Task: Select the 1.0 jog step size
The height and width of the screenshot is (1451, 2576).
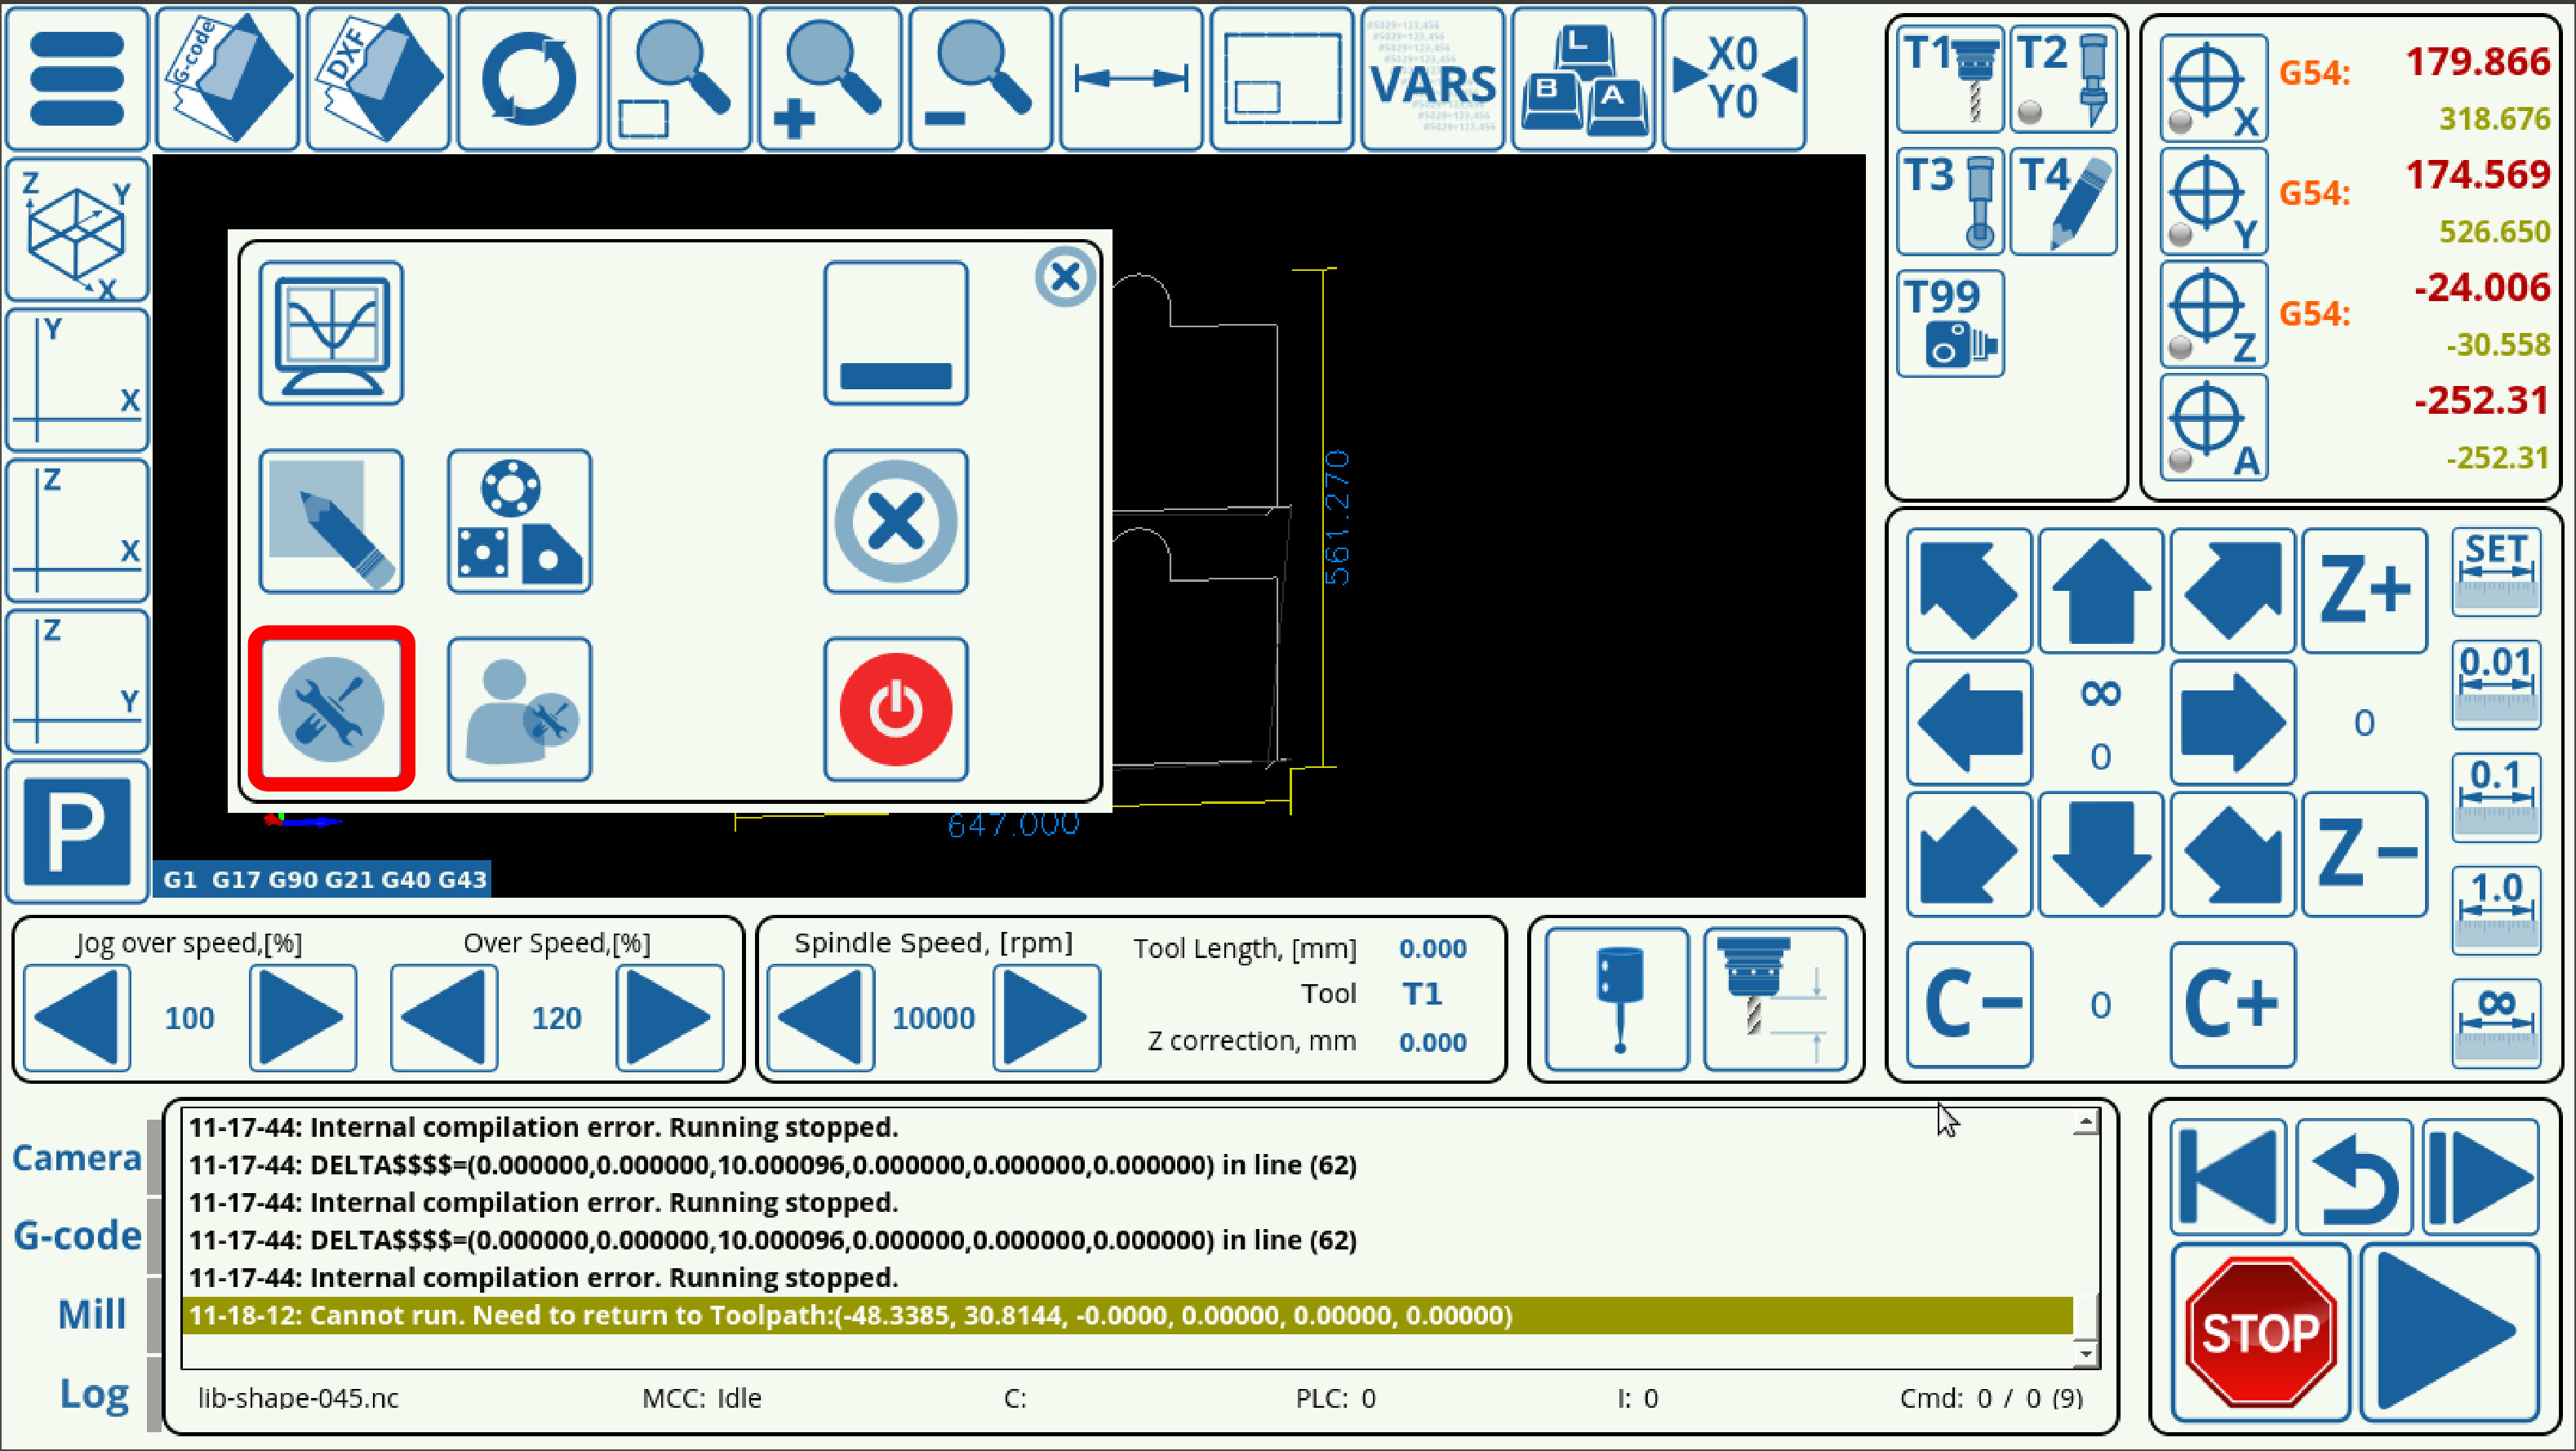Action: pyautogui.click(x=2495, y=910)
